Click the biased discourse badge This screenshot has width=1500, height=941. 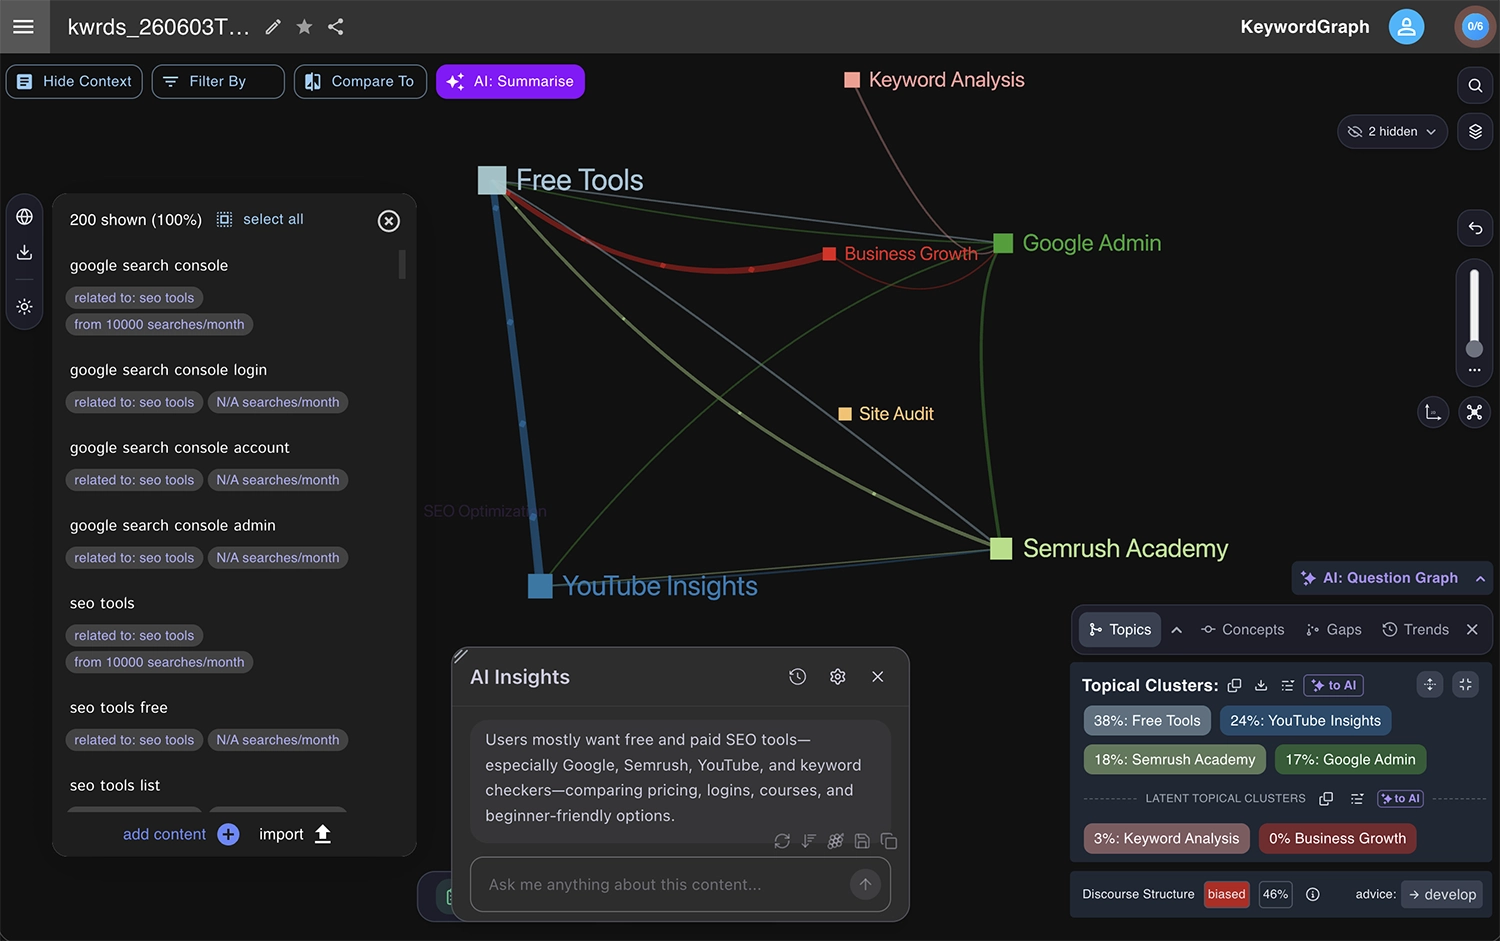(1226, 895)
